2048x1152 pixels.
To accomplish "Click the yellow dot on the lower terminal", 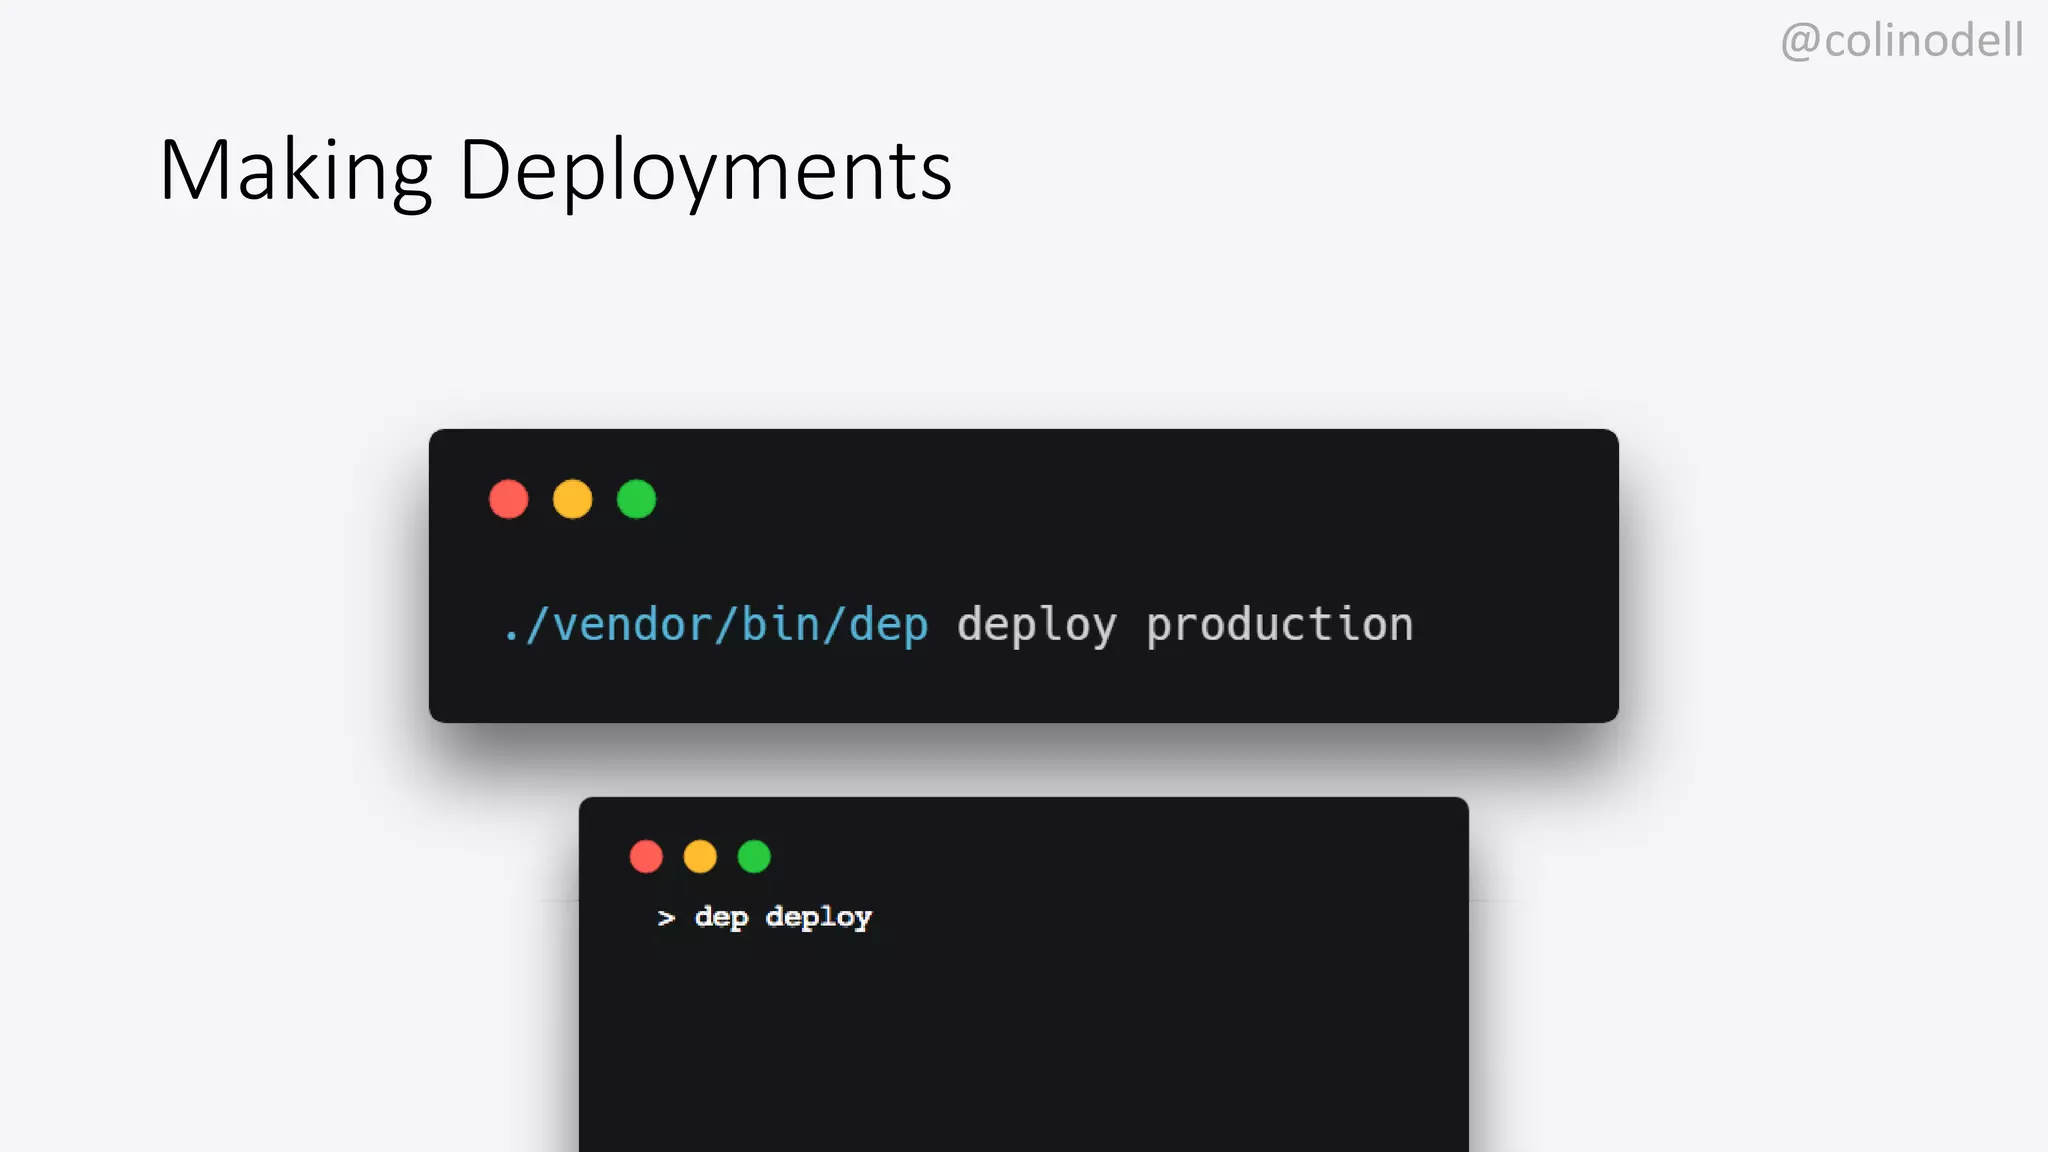I will 700,857.
